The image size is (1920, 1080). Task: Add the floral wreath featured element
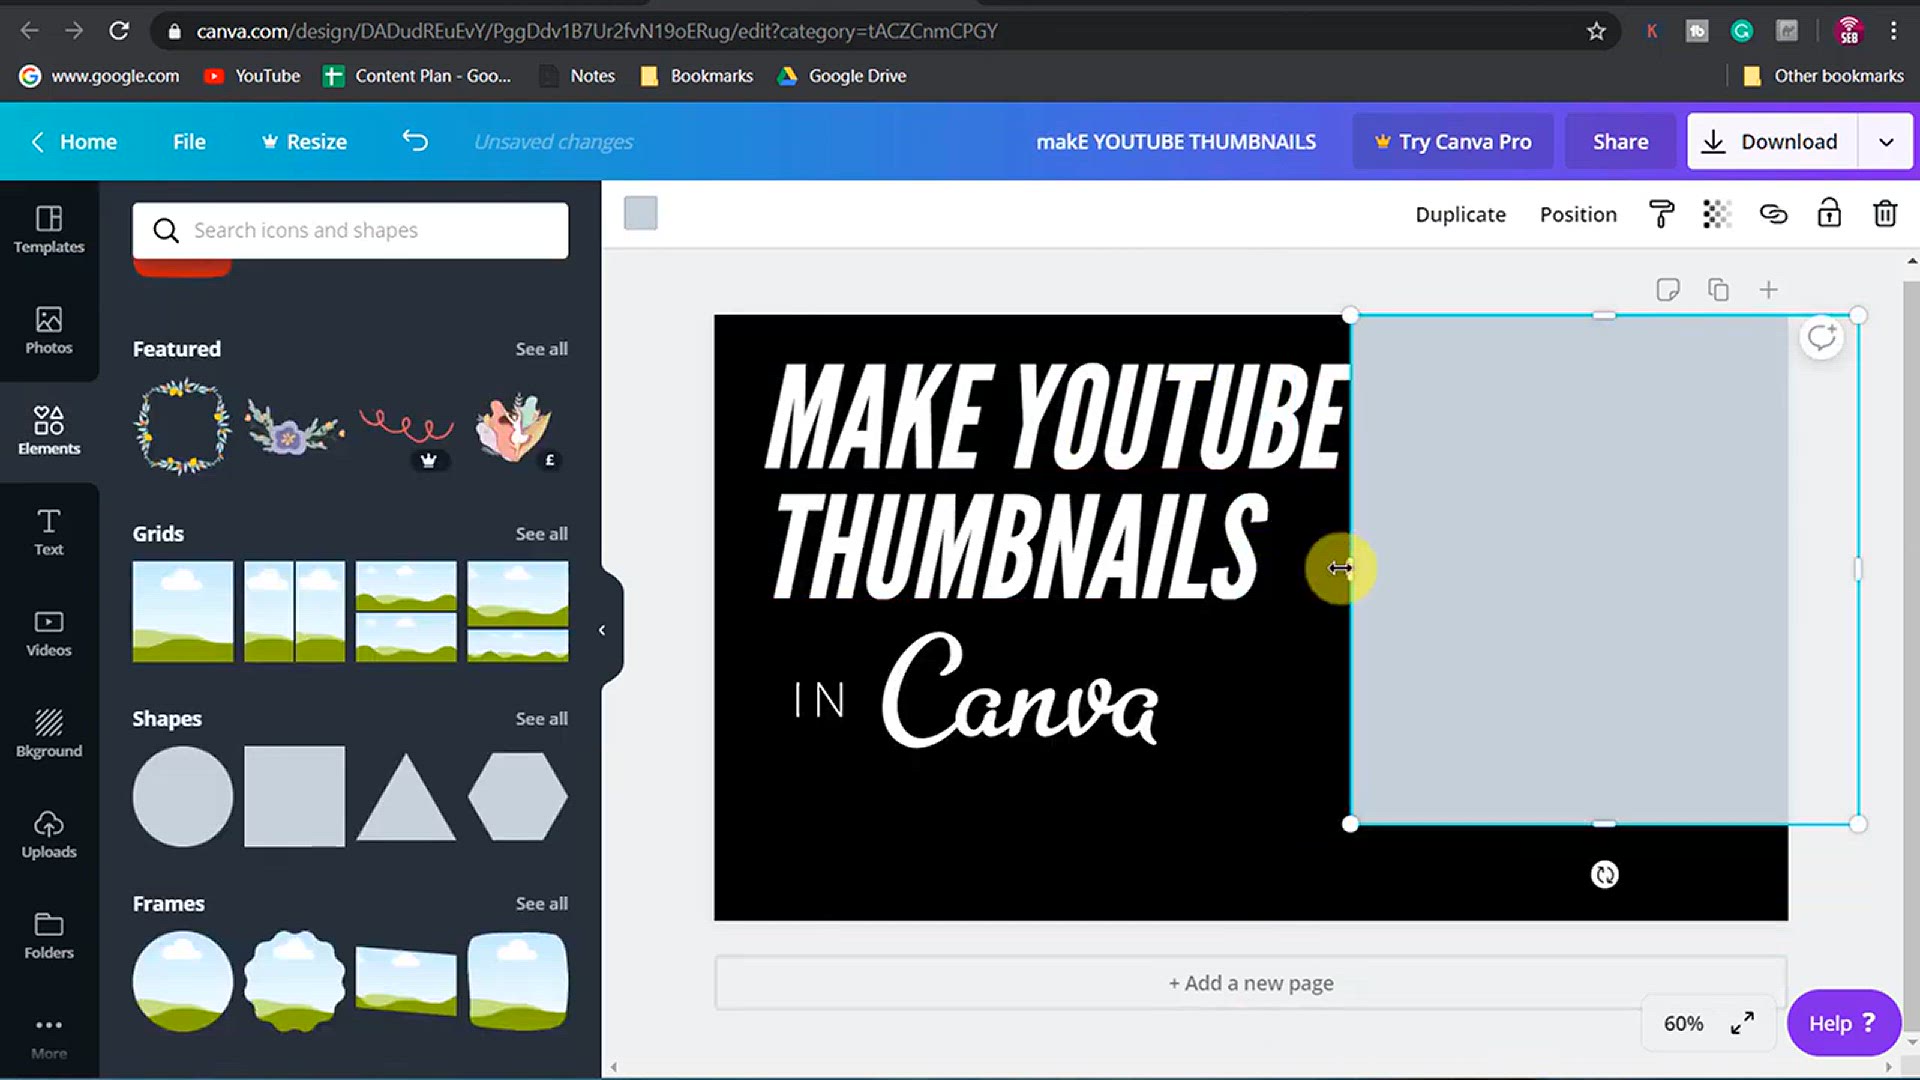coord(183,426)
